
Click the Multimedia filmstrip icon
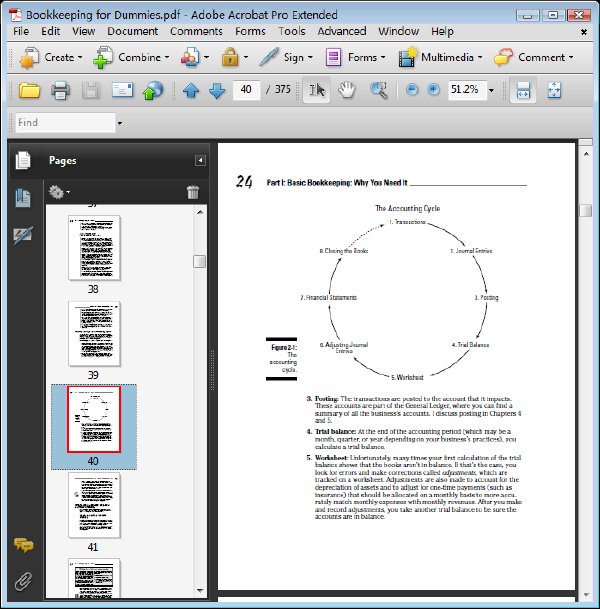(408, 57)
